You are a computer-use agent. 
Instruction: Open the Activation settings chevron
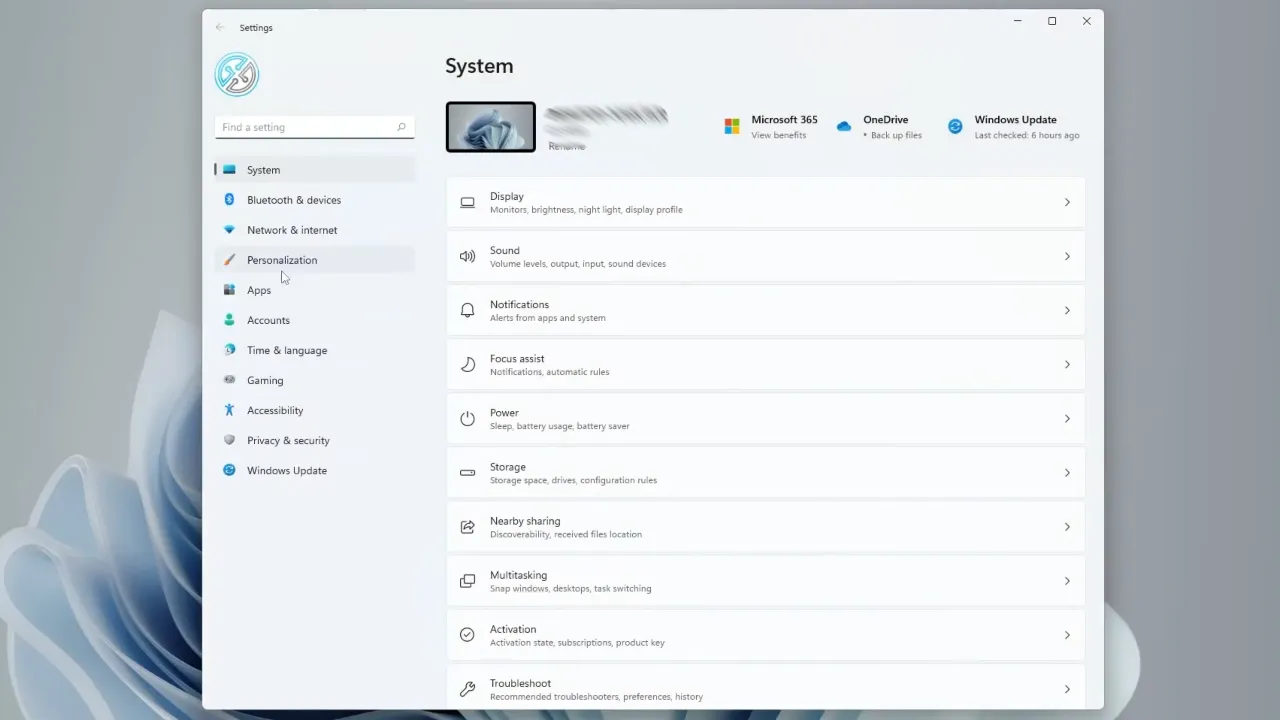(1067, 634)
